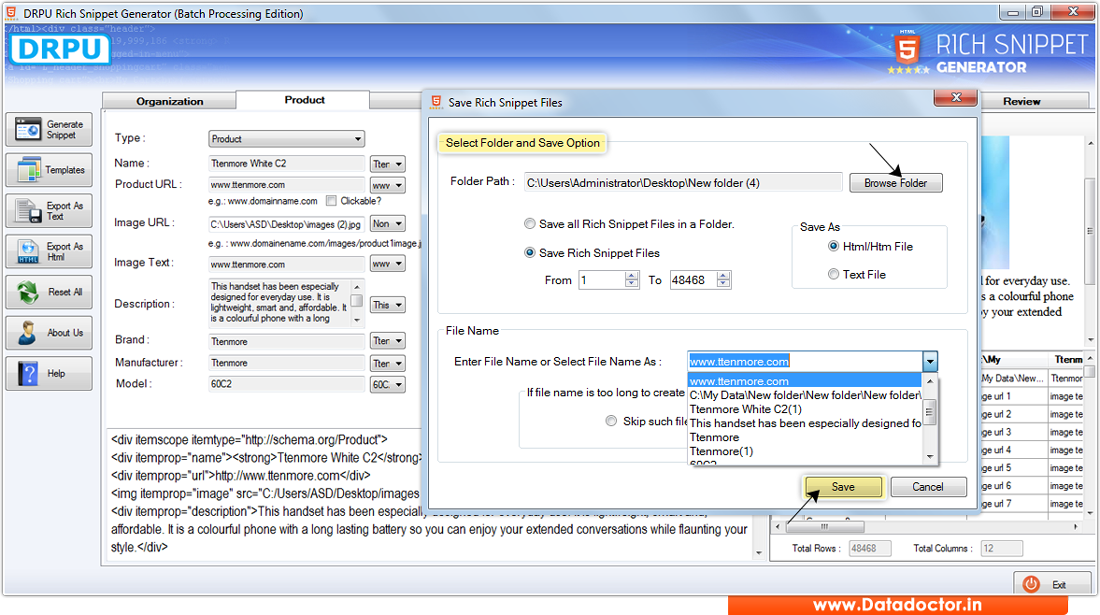The width and height of the screenshot is (1100, 615).
Task: Click the Save Rich Snippet Files dialog icon
Action: [x=436, y=102]
